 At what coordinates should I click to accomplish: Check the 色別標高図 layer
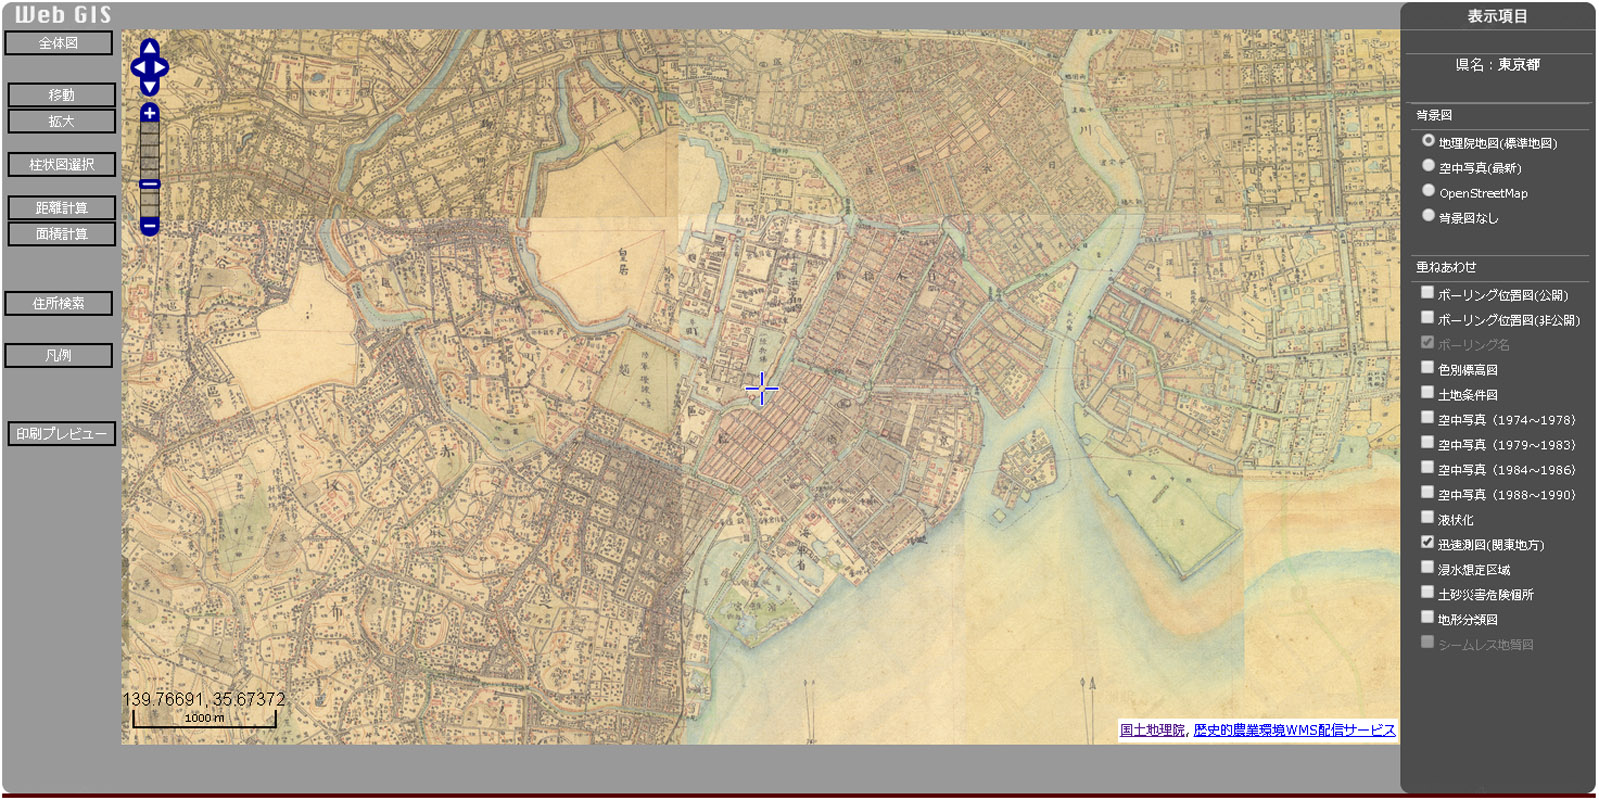click(x=1428, y=368)
